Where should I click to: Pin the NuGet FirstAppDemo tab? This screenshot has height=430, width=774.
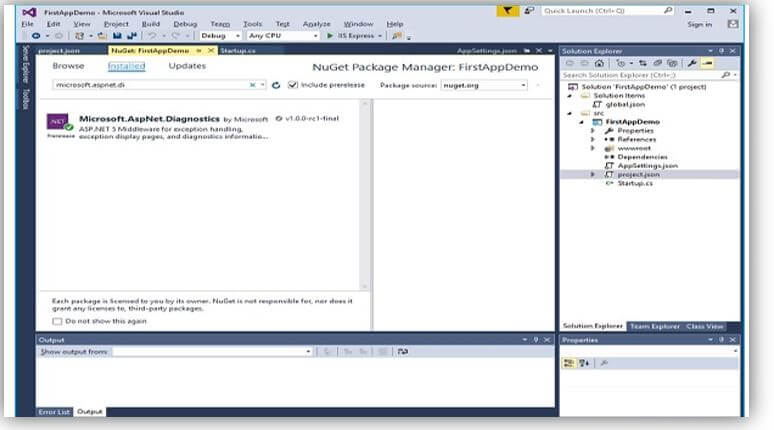199,51
